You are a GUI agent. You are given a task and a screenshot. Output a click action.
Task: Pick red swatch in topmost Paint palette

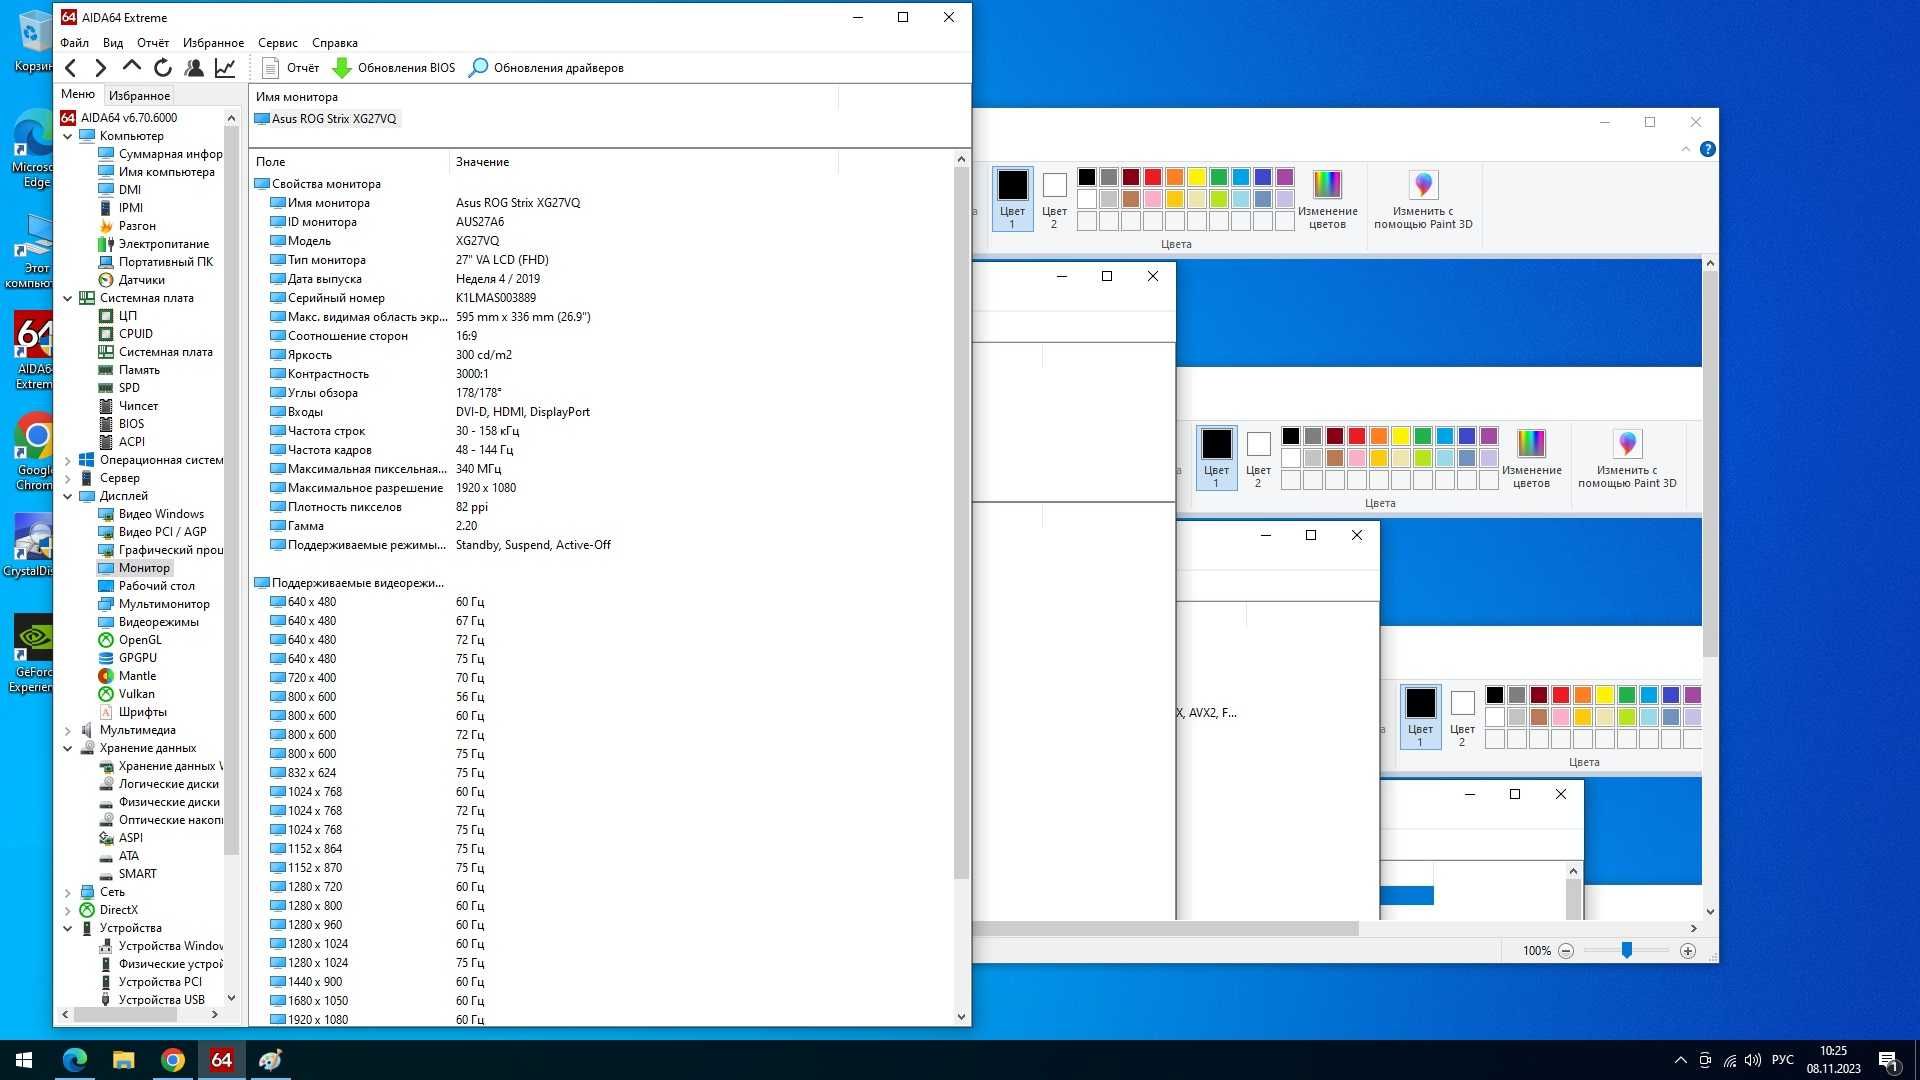click(x=1153, y=177)
